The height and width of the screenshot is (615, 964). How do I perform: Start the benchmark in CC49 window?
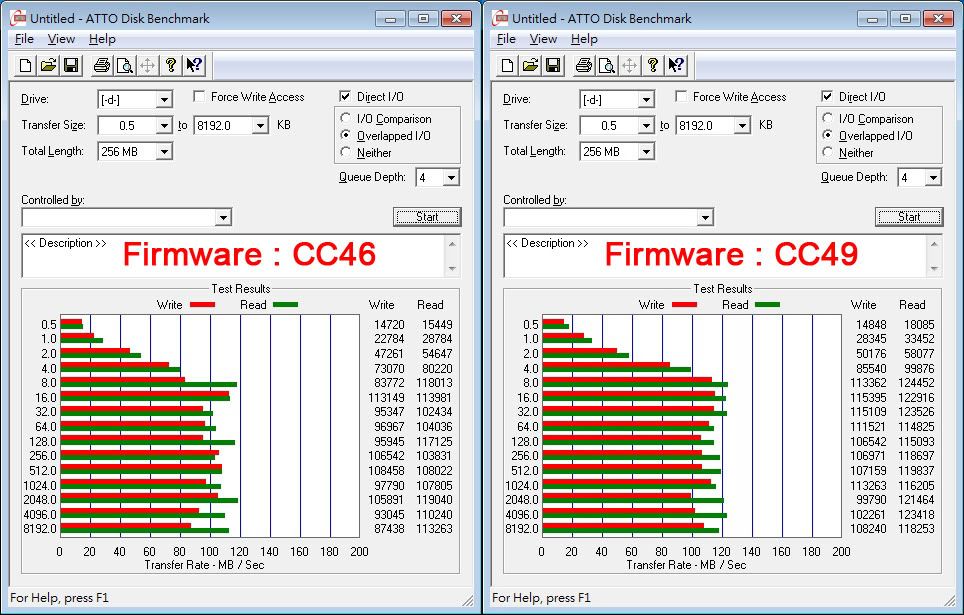point(909,217)
